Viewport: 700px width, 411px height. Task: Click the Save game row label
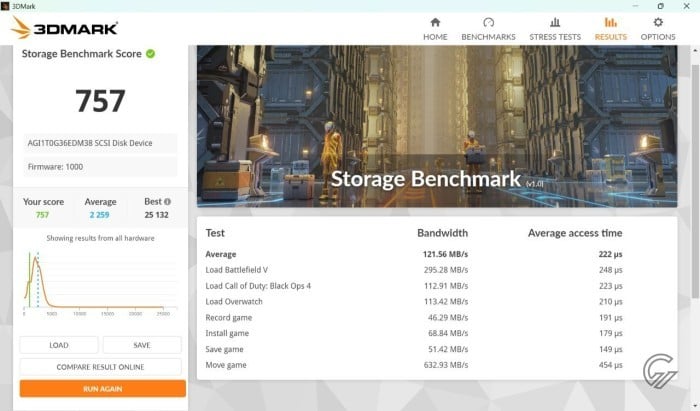(x=225, y=349)
